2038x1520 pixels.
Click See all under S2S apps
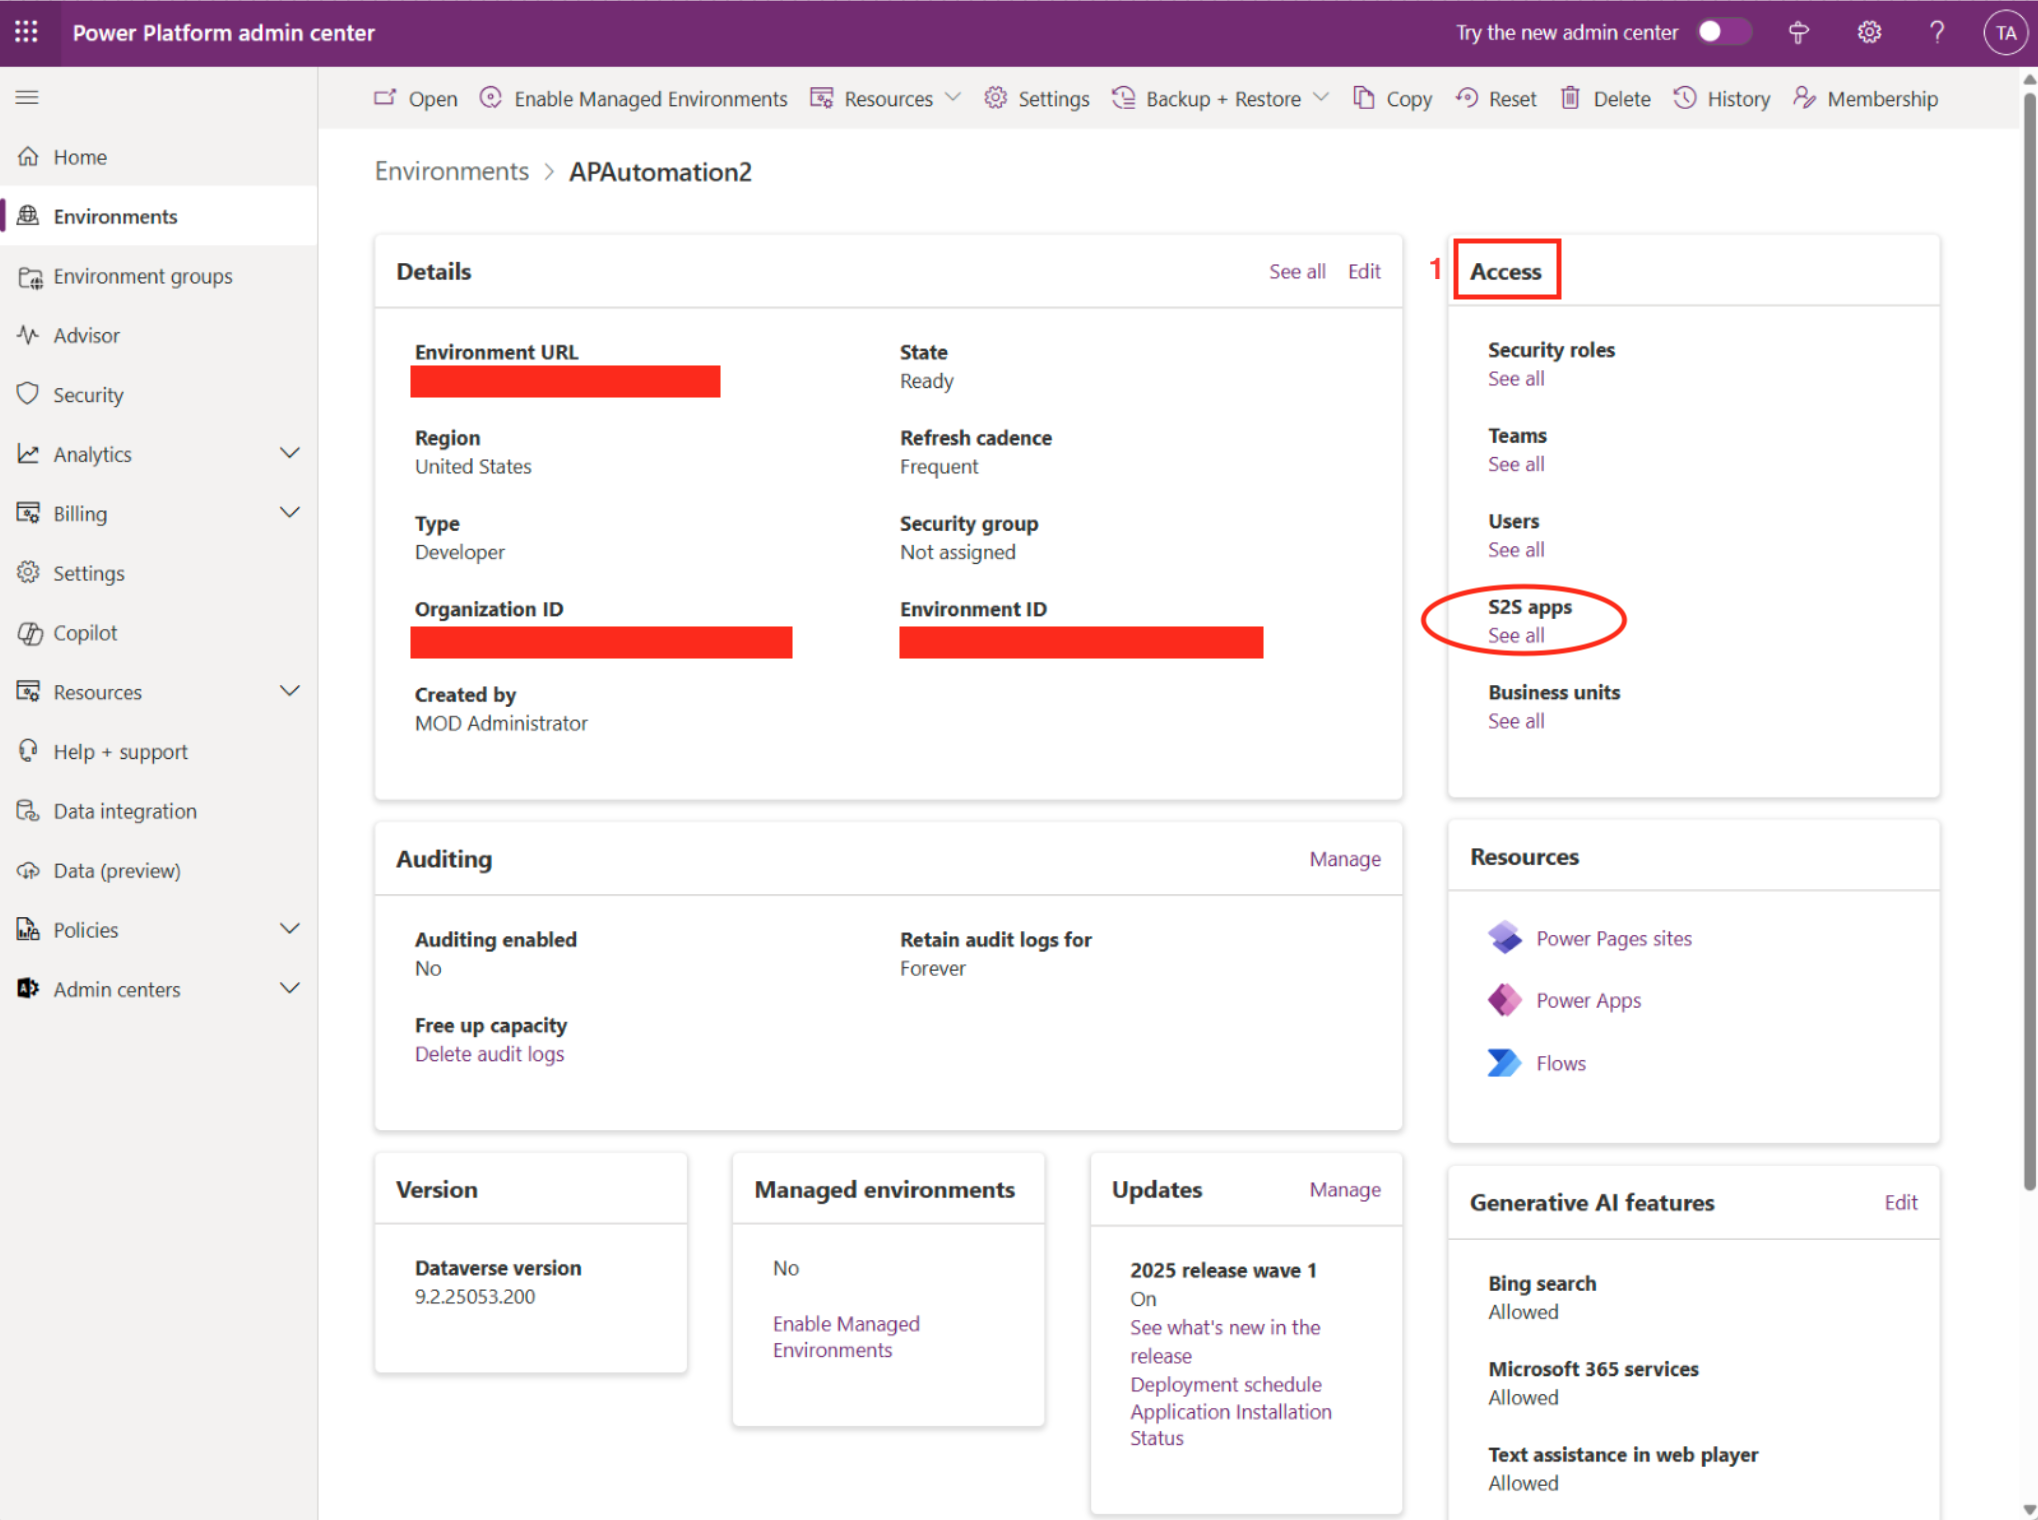point(1515,635)
